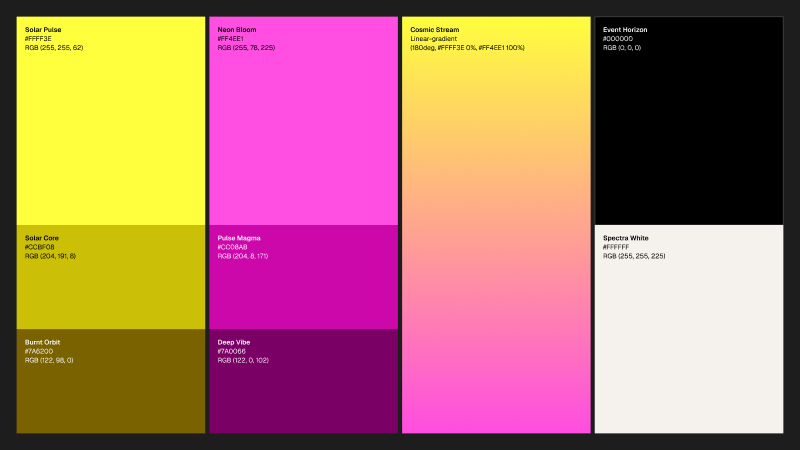Click the text "RGB (204, 191, 8)"
The width and height of the screenshot is (800, 450).
point(51,256)
